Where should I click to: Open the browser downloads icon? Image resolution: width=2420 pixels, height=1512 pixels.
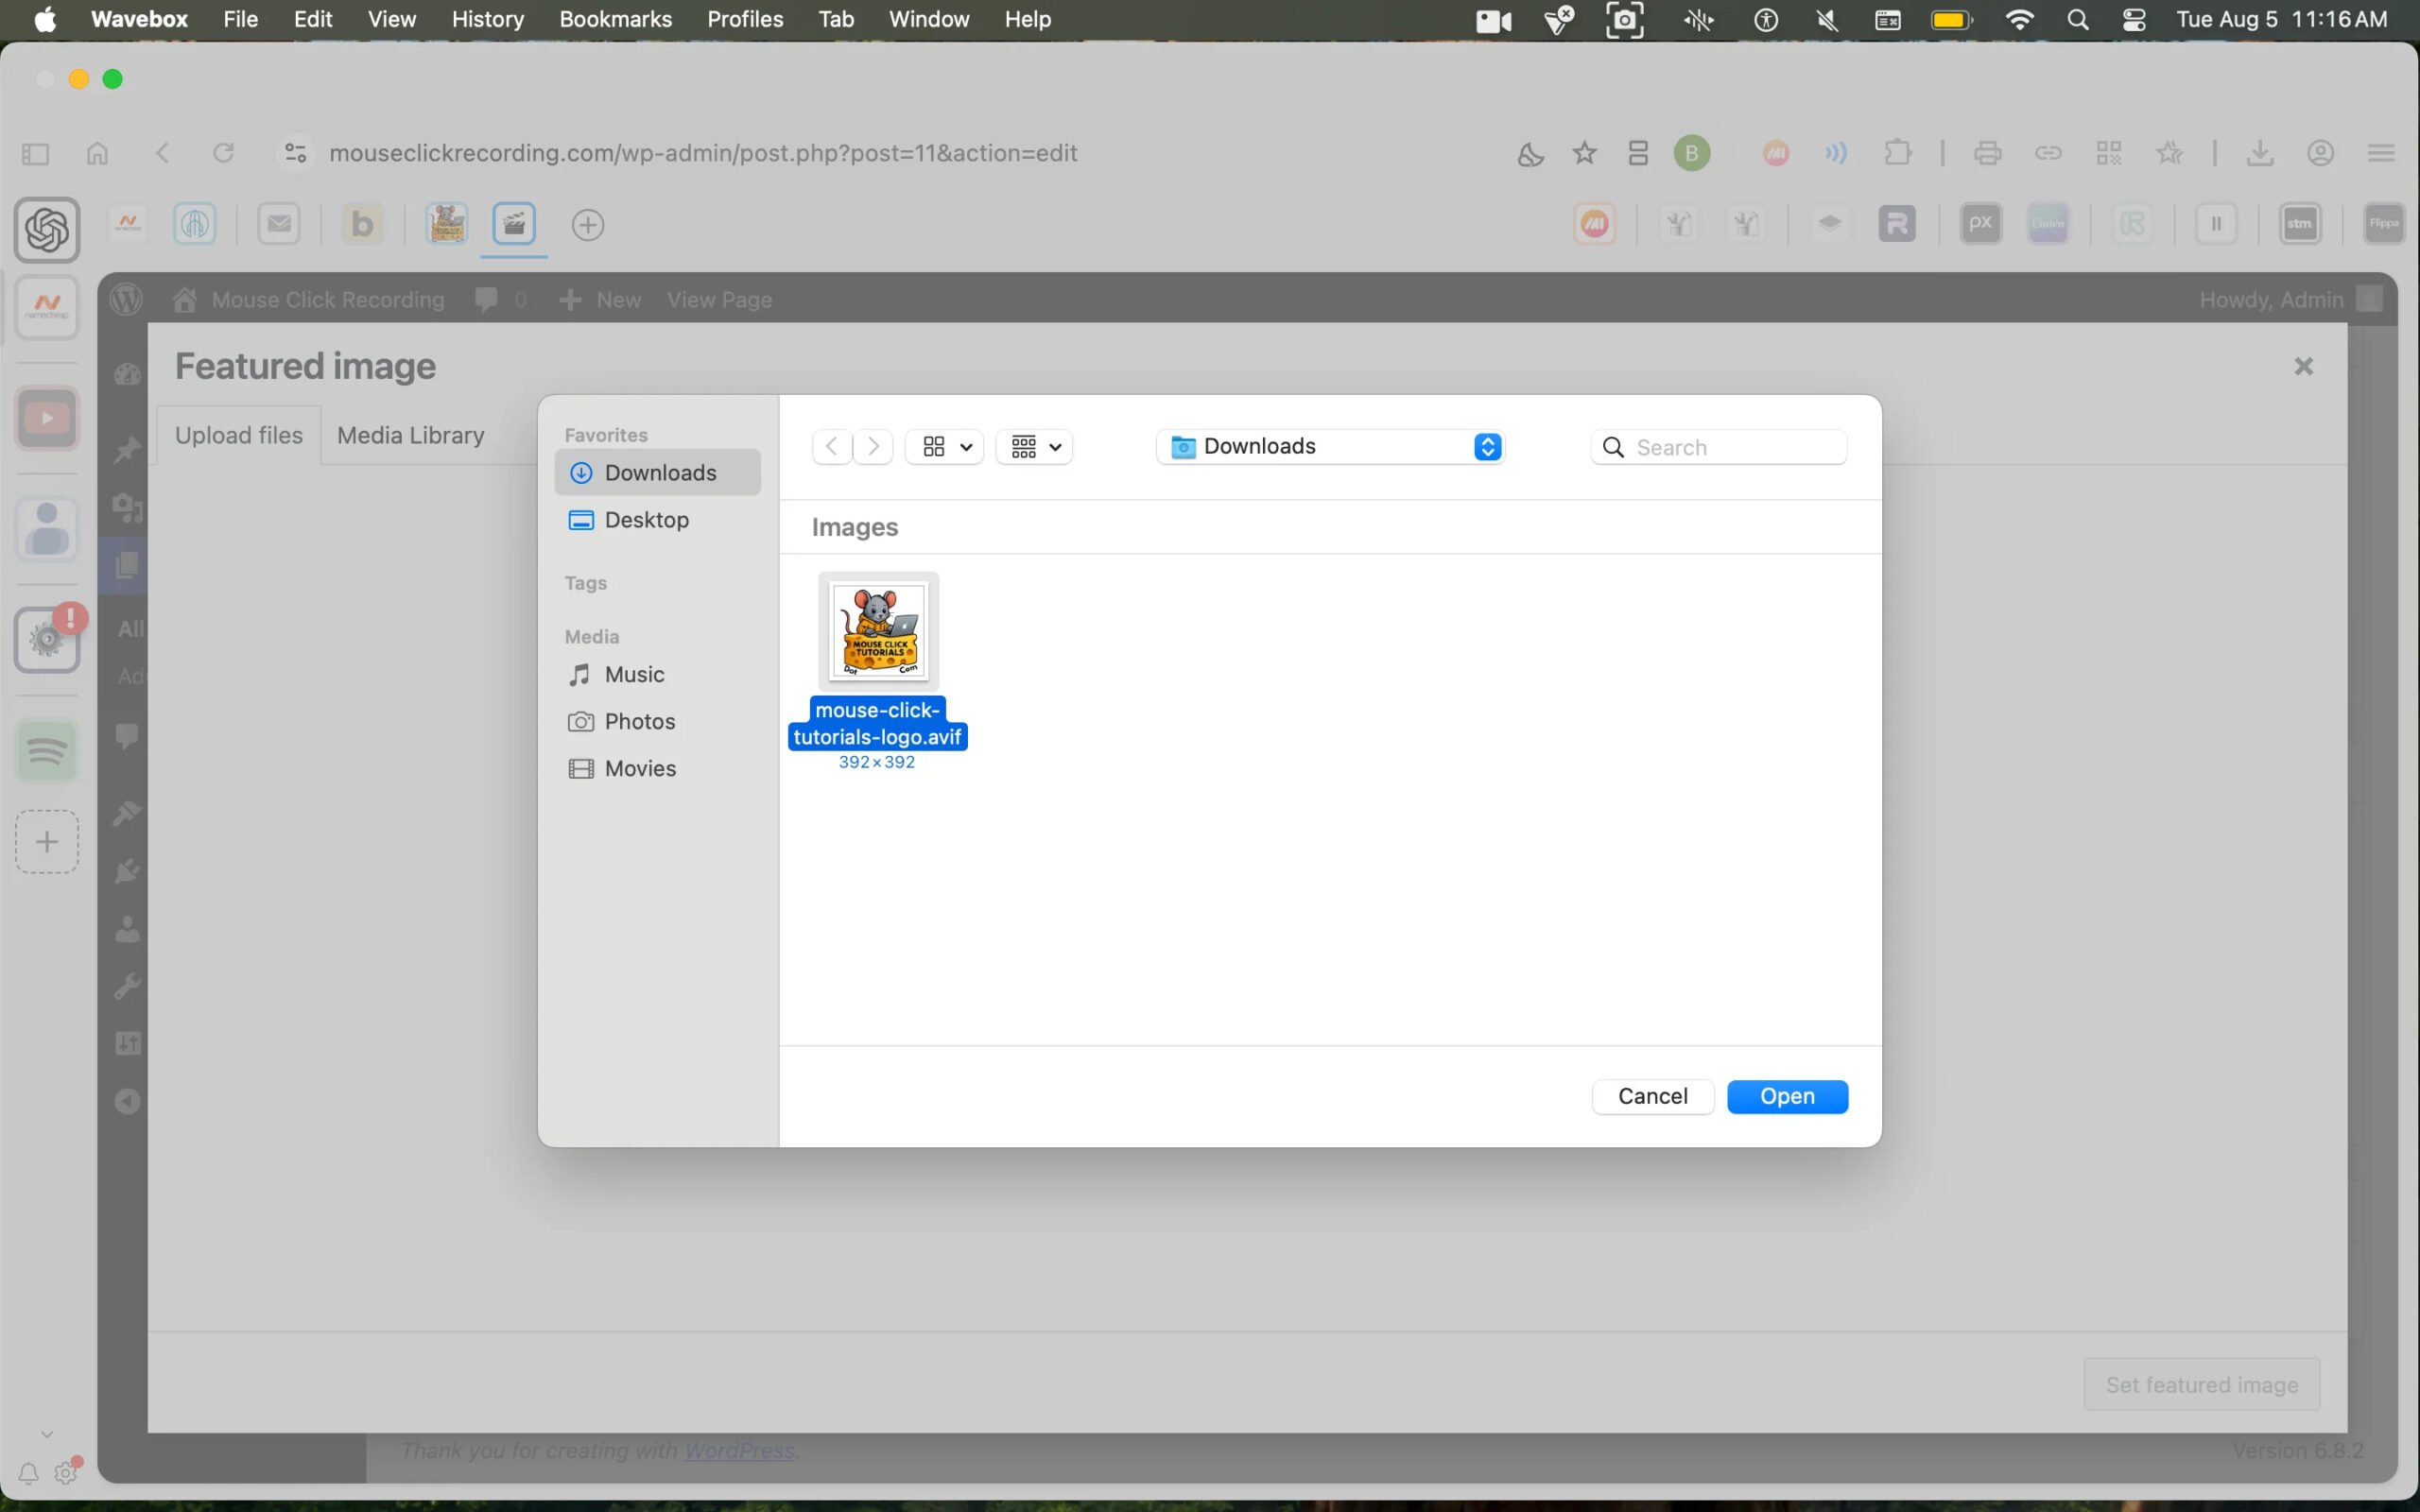pyautogui.click(x=2260, y=153)
